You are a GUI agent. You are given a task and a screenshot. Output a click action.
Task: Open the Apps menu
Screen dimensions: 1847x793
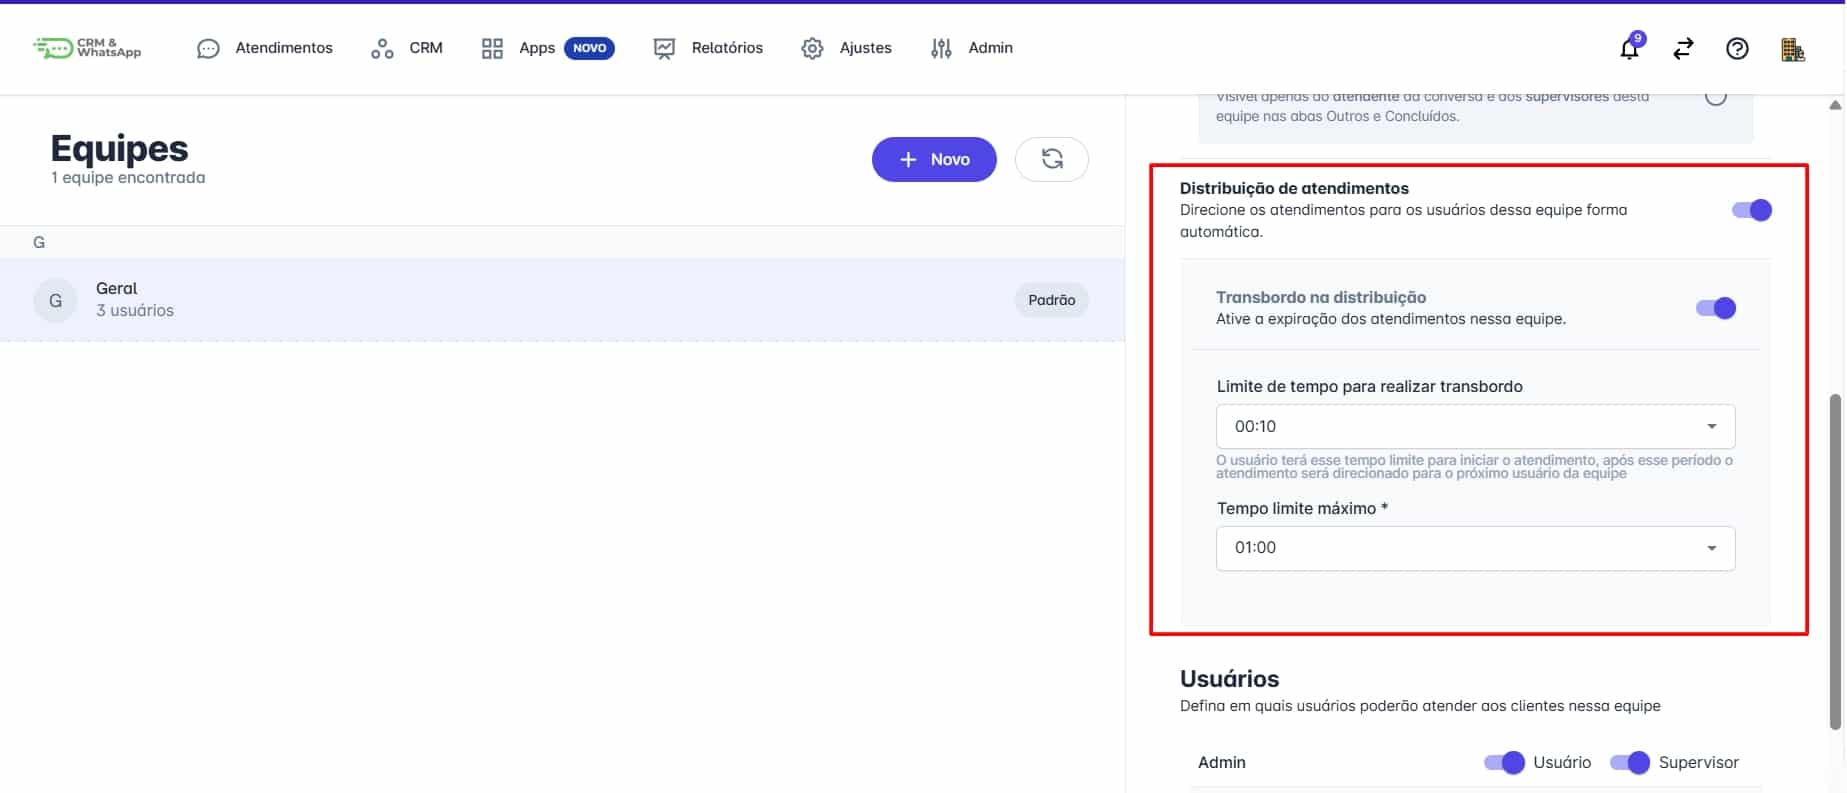[547, 48]
